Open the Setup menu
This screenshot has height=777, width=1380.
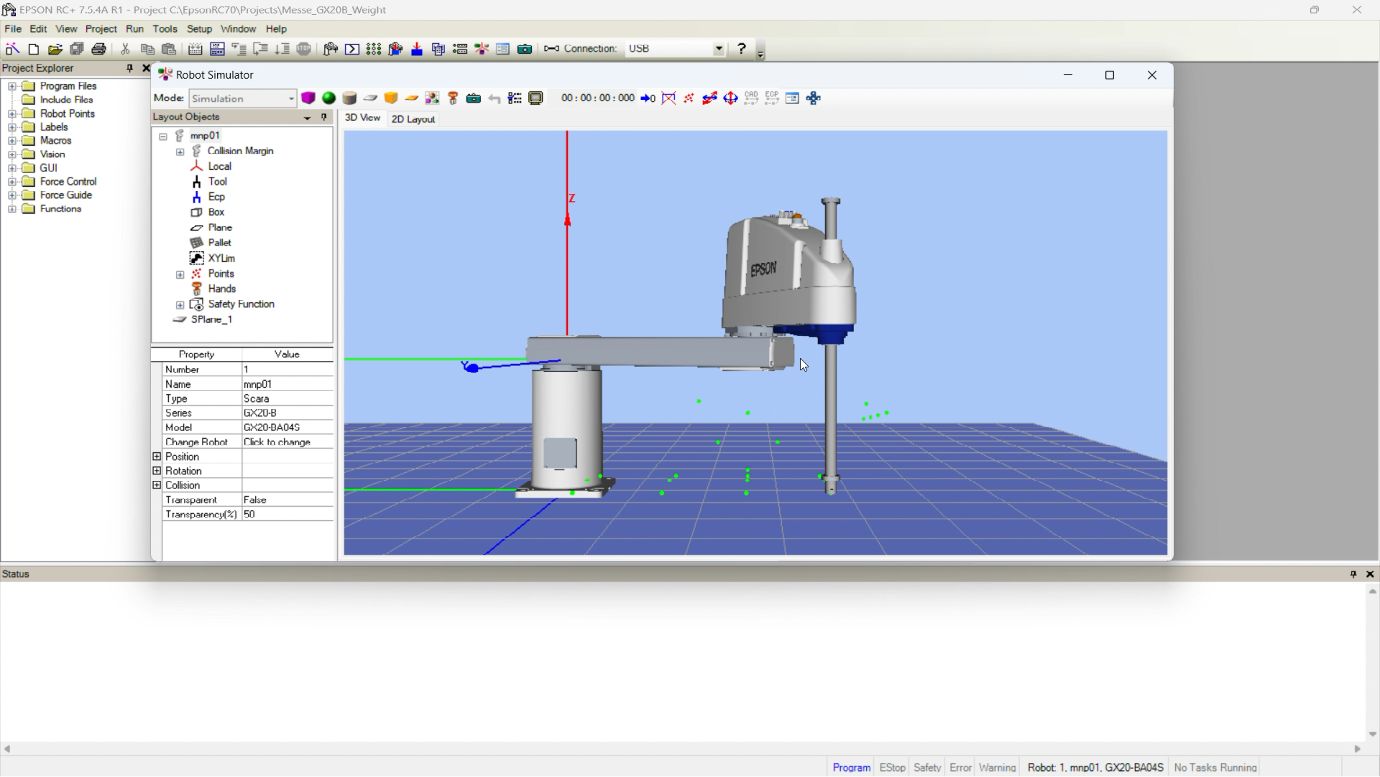click(x=199, y=29)
